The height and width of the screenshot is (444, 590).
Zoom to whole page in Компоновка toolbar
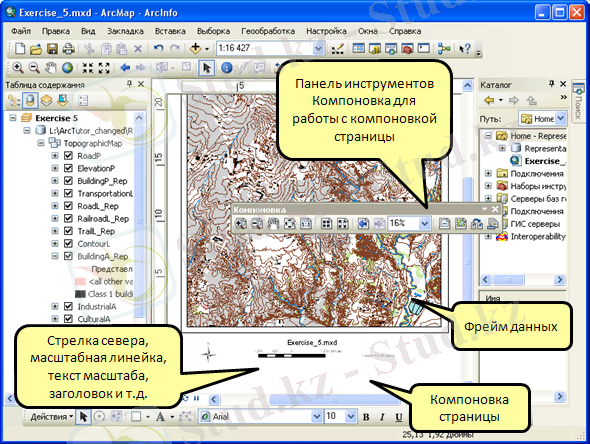click(x=289, y=224)
